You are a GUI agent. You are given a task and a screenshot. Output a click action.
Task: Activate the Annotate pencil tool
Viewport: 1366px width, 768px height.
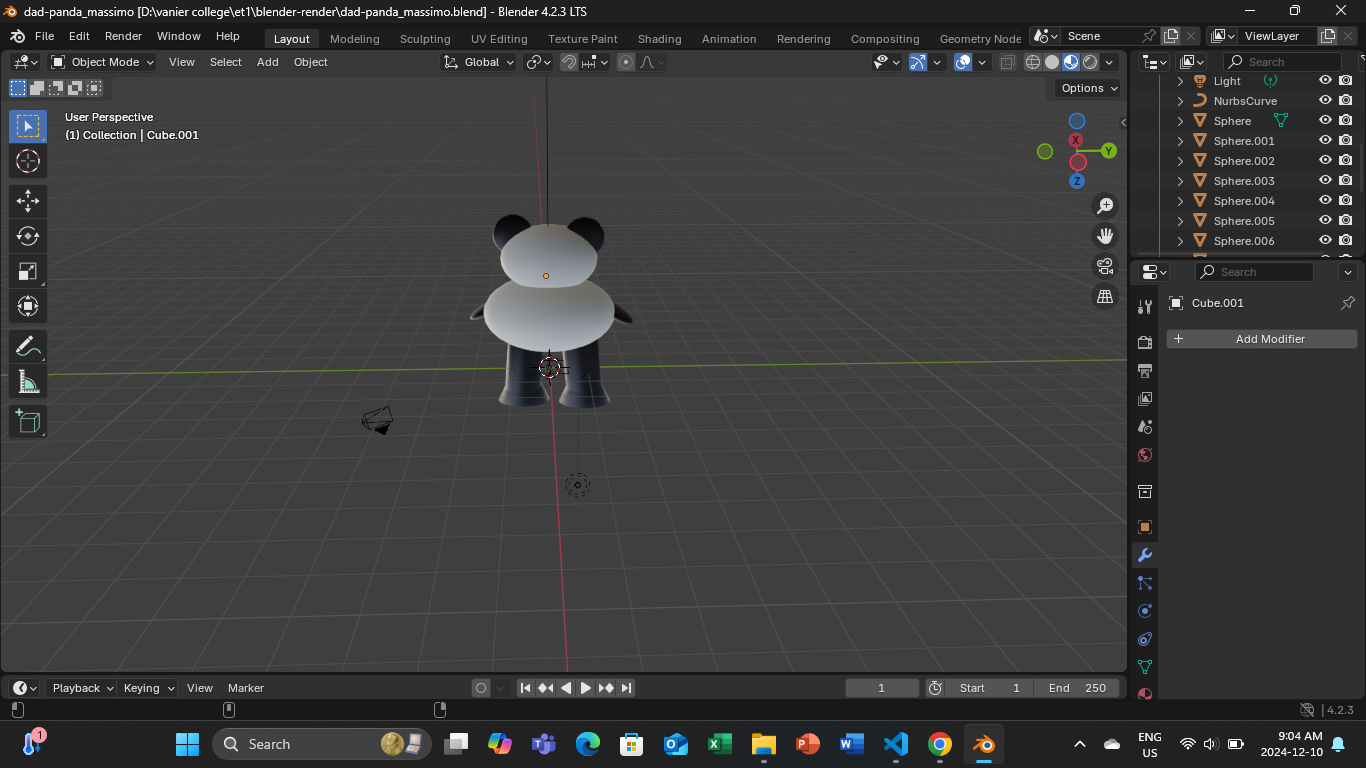28,347
